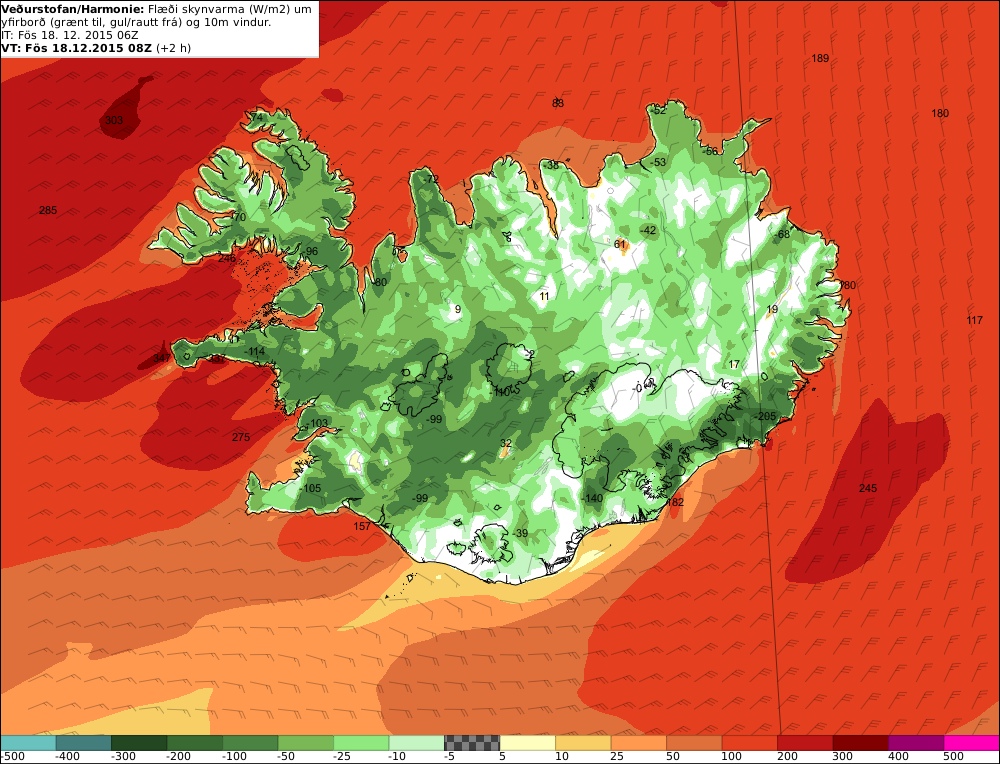This screenshot has width=1000, height=764.
Task: Click the value '-42' in north Iceland
Action: pos(648,230)
